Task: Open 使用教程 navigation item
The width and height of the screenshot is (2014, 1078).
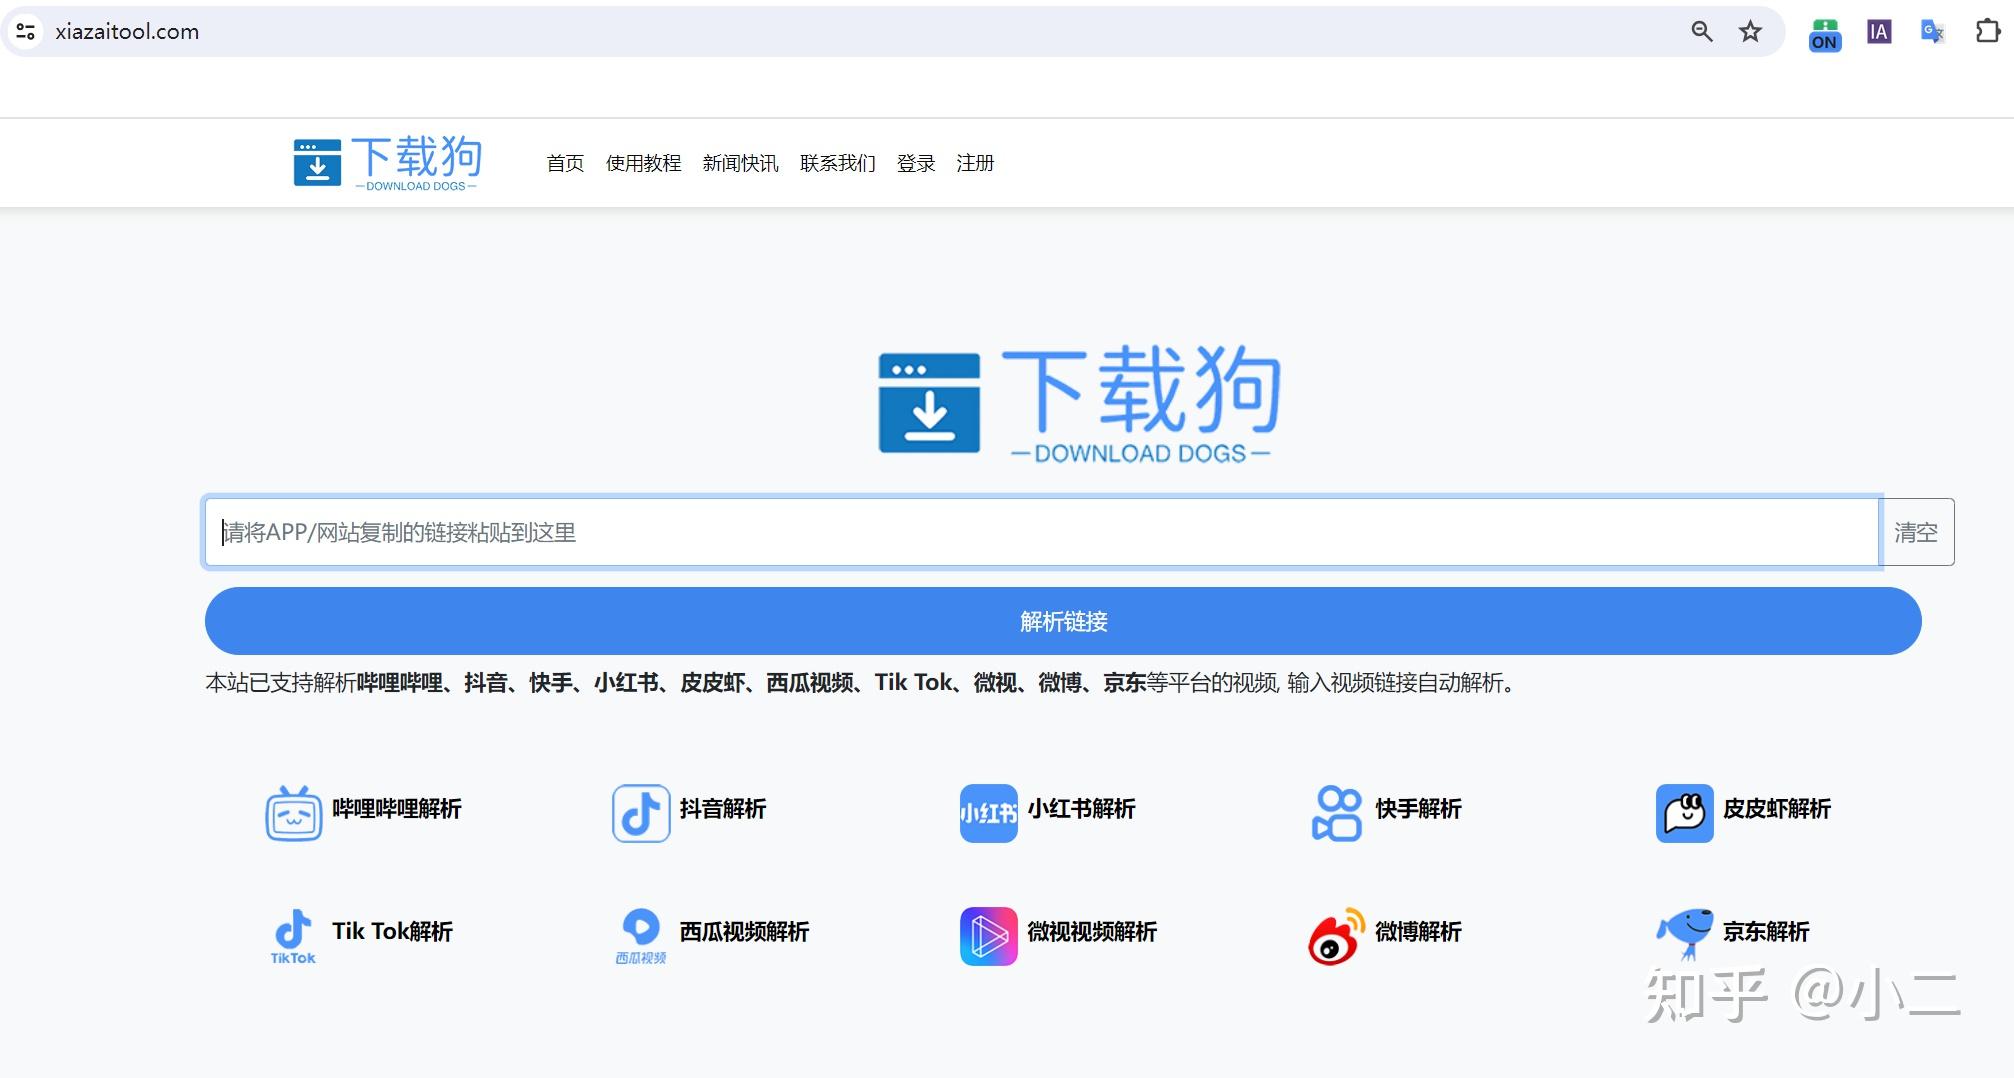Action: pos(643,163)
